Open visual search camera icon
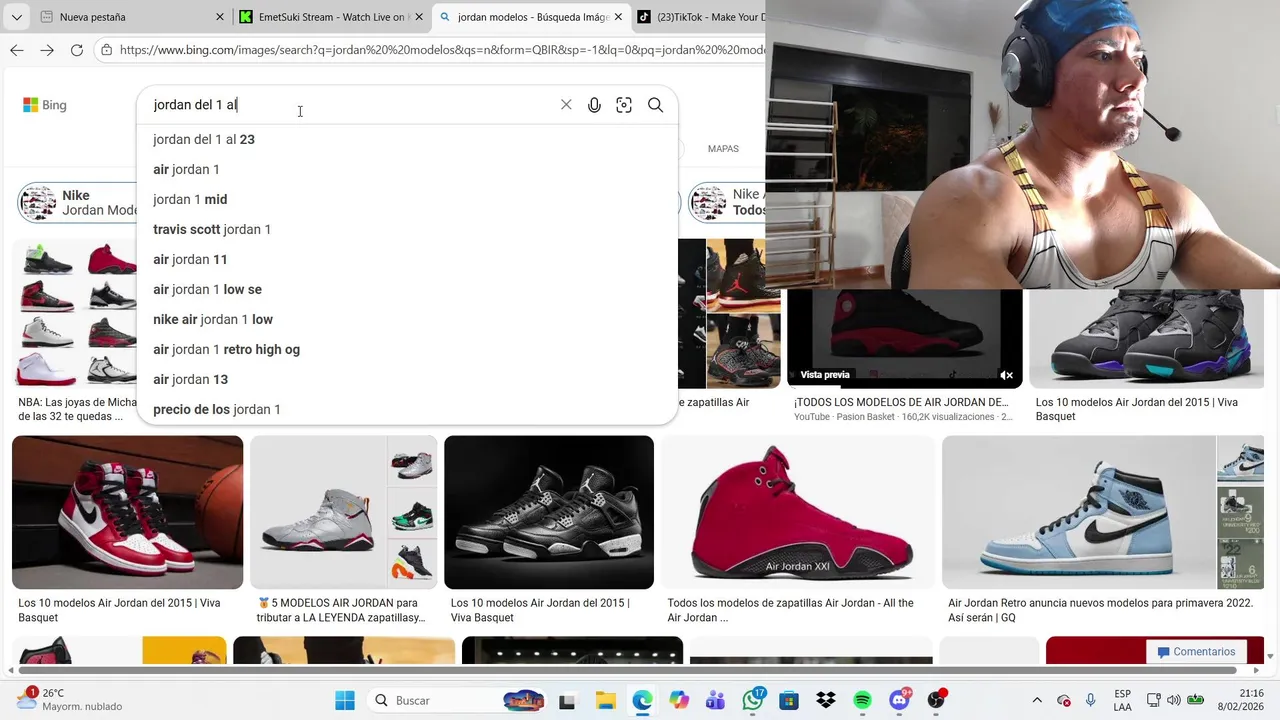This screenshot has height=720, width=1280. click(x=624, y=105)
